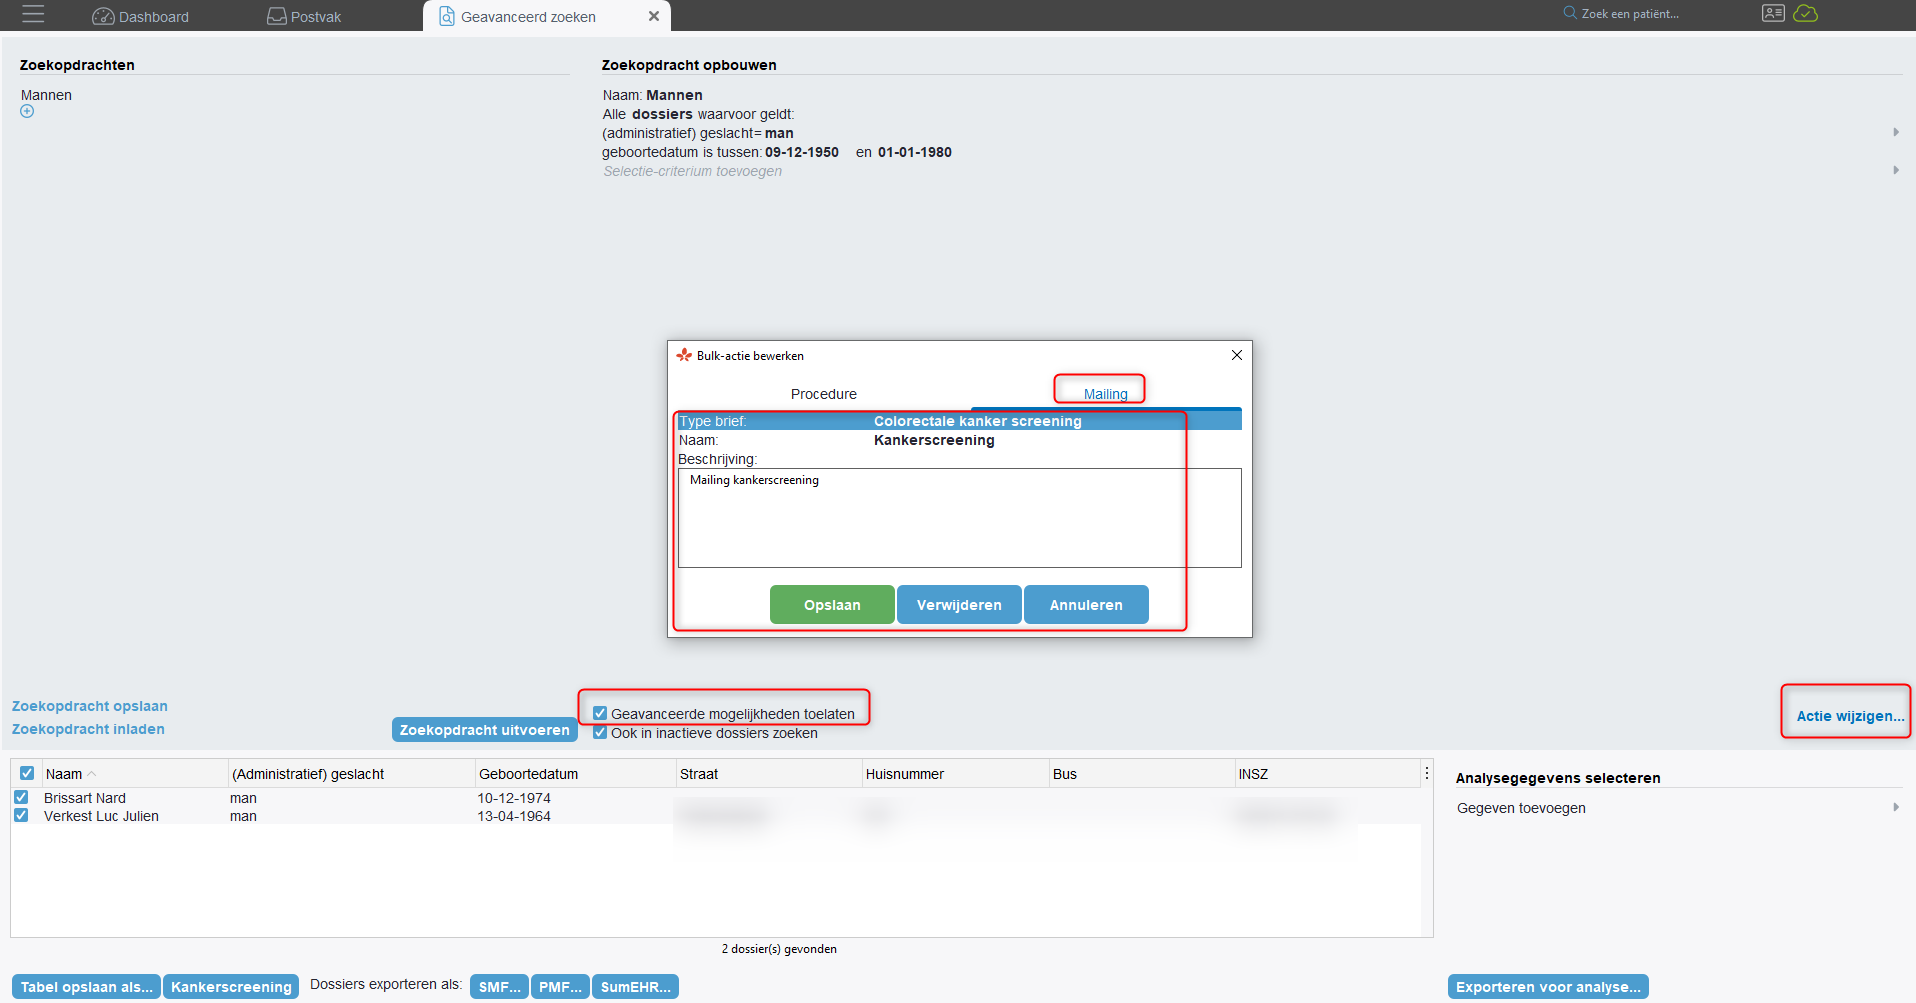Screen dimensions: 1916x1003
Task: Toggle Ook in inactieve dossiers zoeken
Action: pos(600,732)
